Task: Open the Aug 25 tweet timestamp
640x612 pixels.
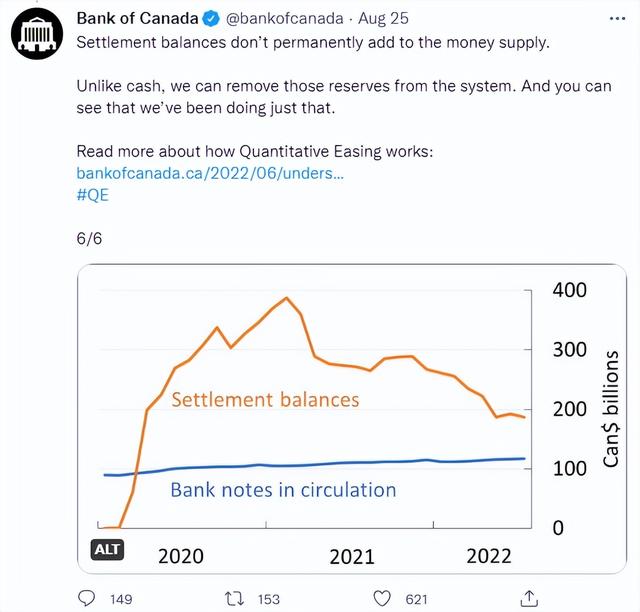Action: pos(383,18)
